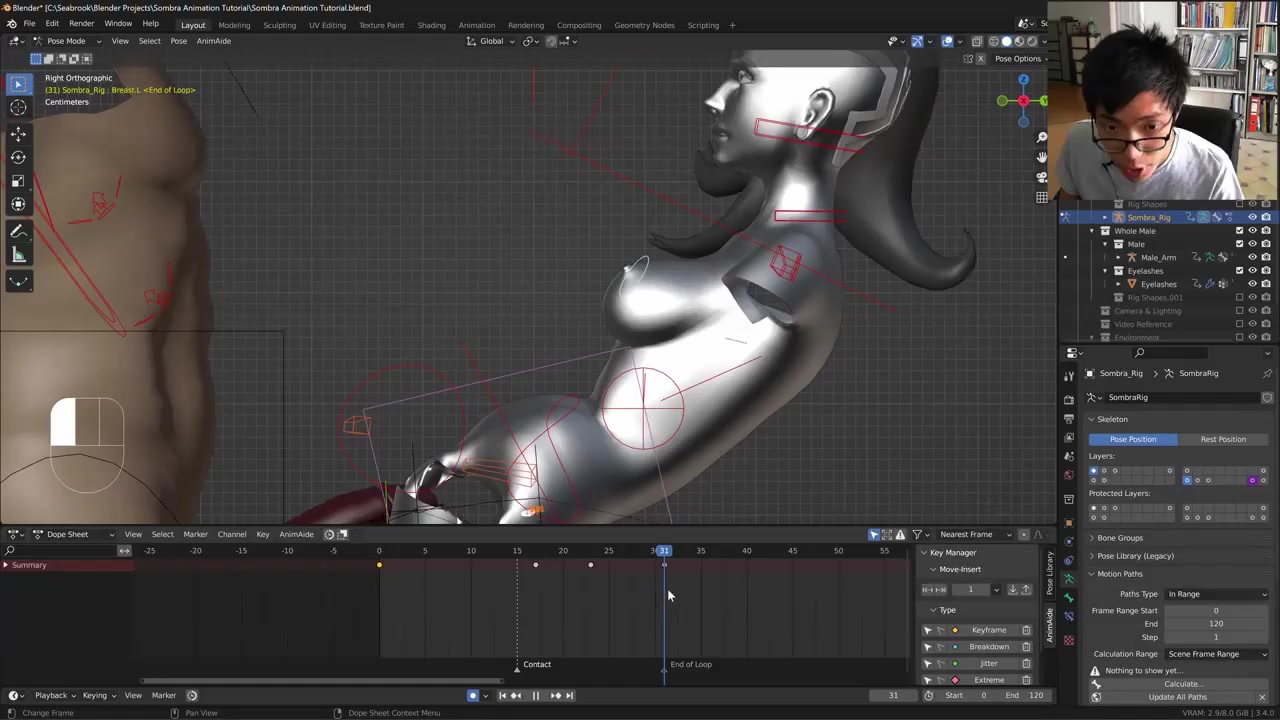Delete Breakdown keyframes using the trash icon
The image size is (1280, 720).
1026,647
